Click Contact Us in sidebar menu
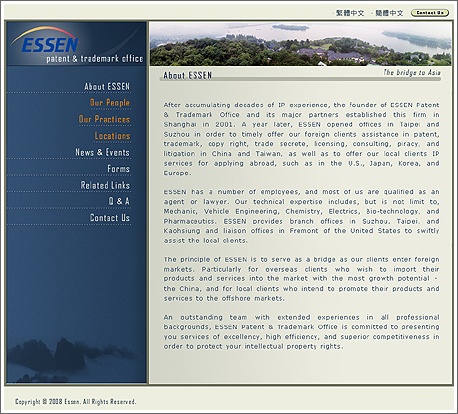The width and height of the screenshot is (458, 414). coord(110,218)
